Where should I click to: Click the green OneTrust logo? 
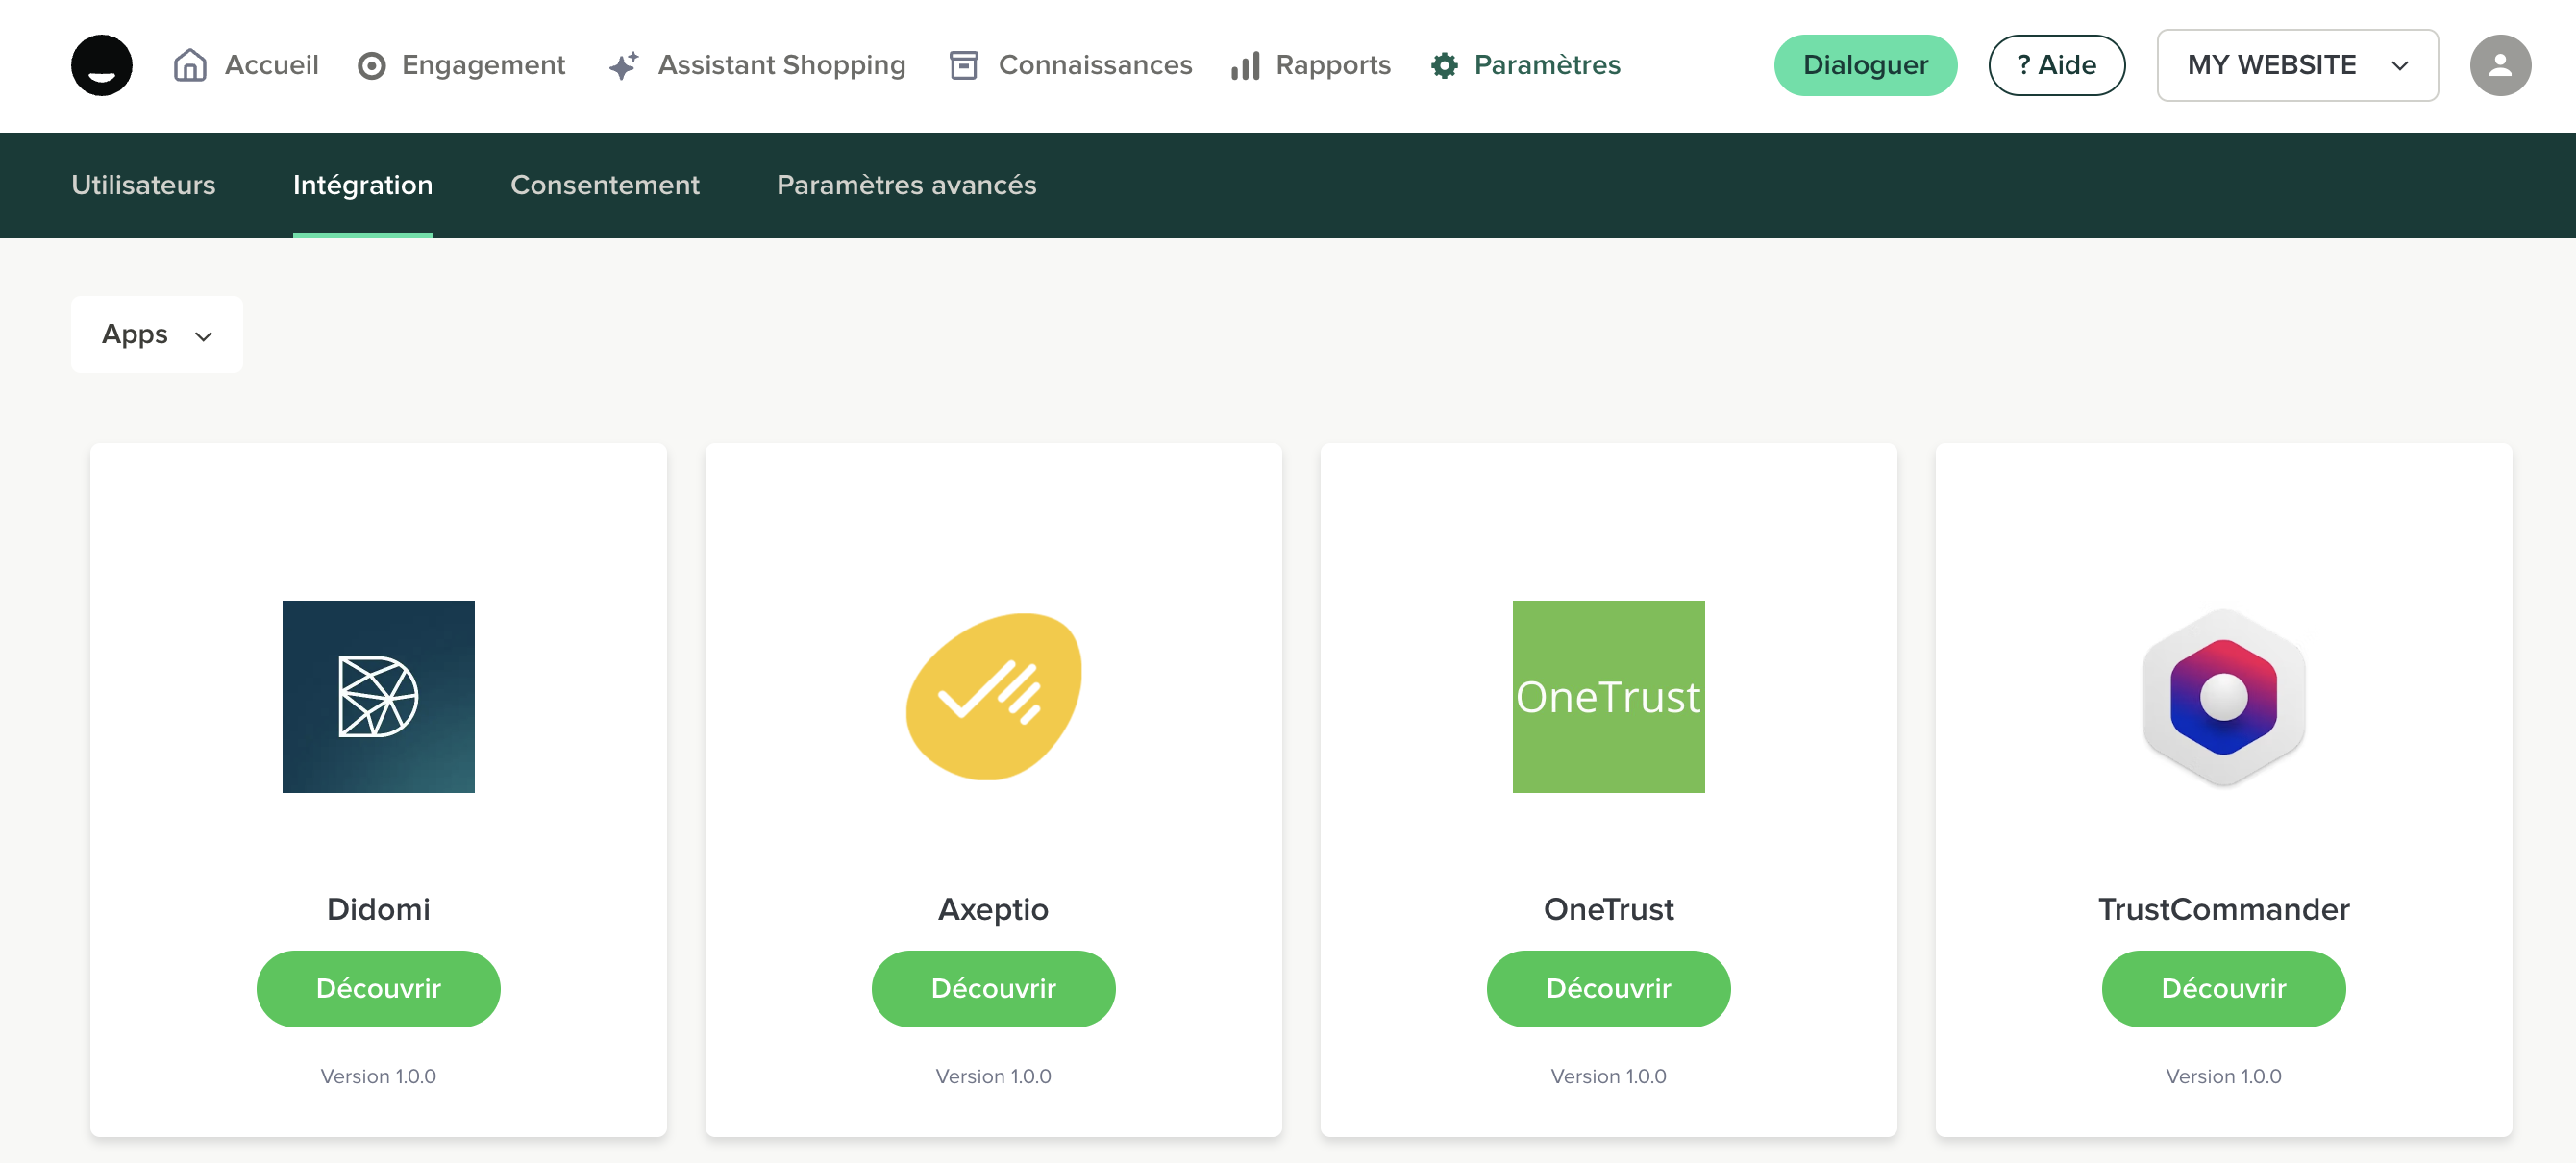(x=1608, y=696)
